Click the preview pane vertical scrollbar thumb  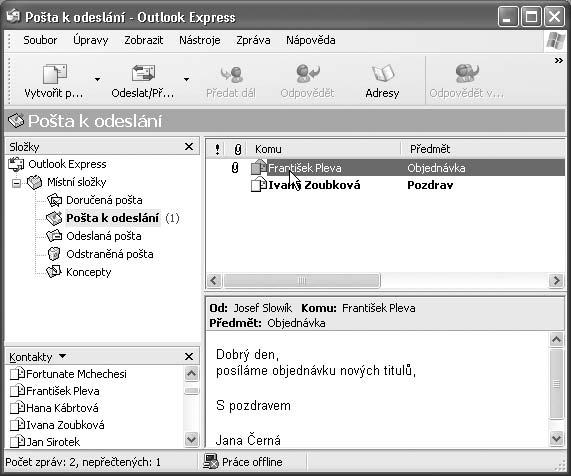556,384
